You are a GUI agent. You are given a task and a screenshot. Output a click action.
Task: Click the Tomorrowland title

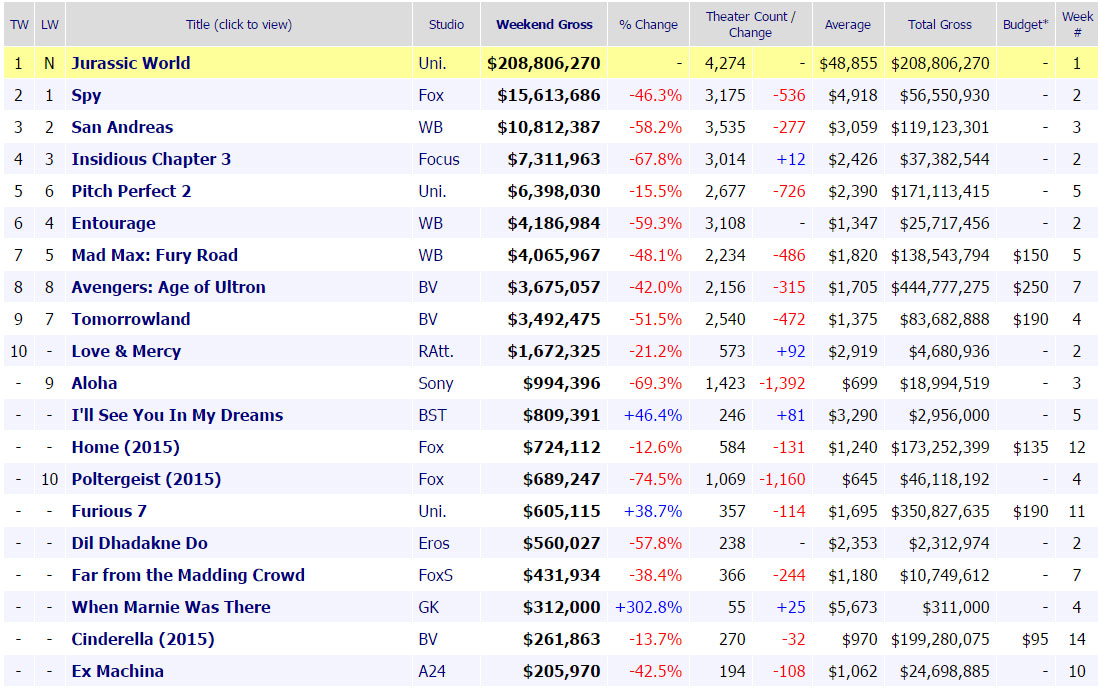(x=131, y=319)
